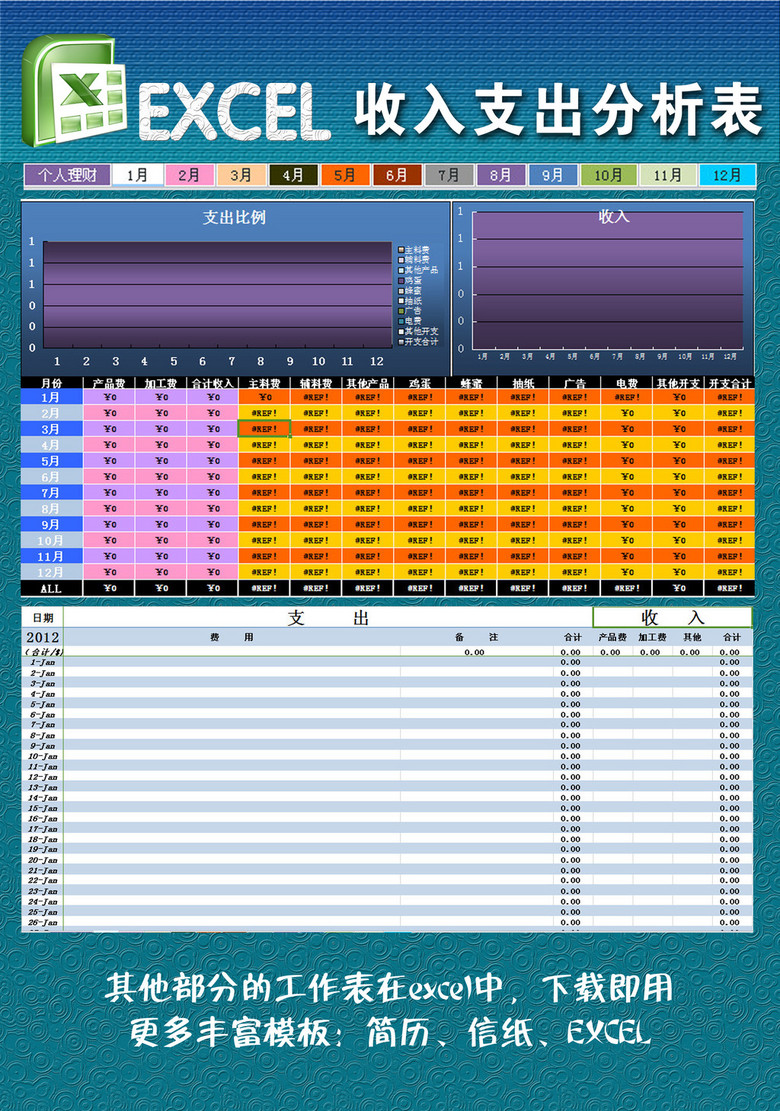Select the 其他 income column header
The width and height of the screenshot is (780, 1111).
692,638
